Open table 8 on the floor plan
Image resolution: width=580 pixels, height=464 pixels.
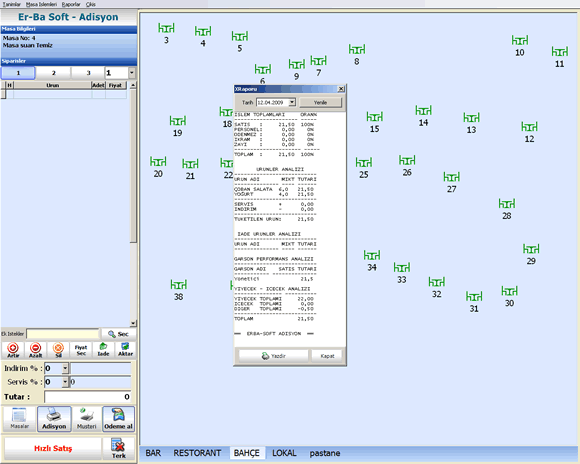[x=357, y=49]
